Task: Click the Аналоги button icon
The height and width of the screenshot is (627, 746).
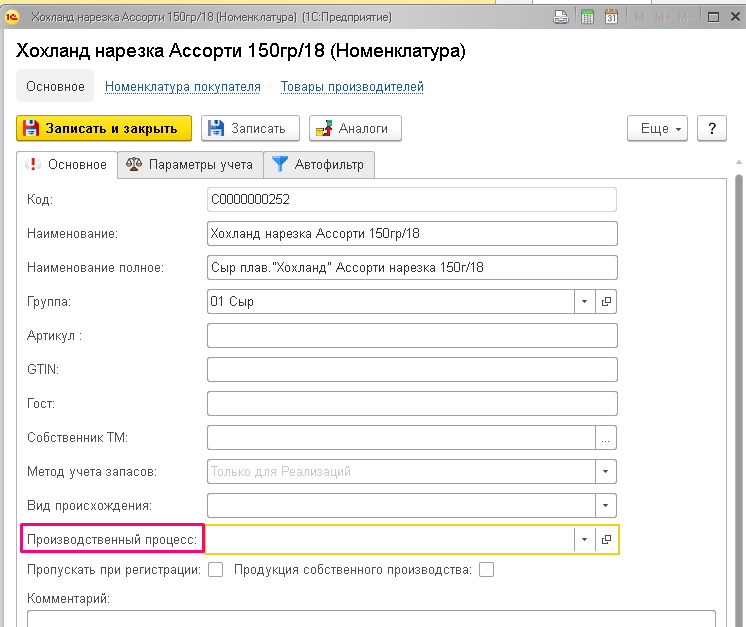Action: click(324, 128)
